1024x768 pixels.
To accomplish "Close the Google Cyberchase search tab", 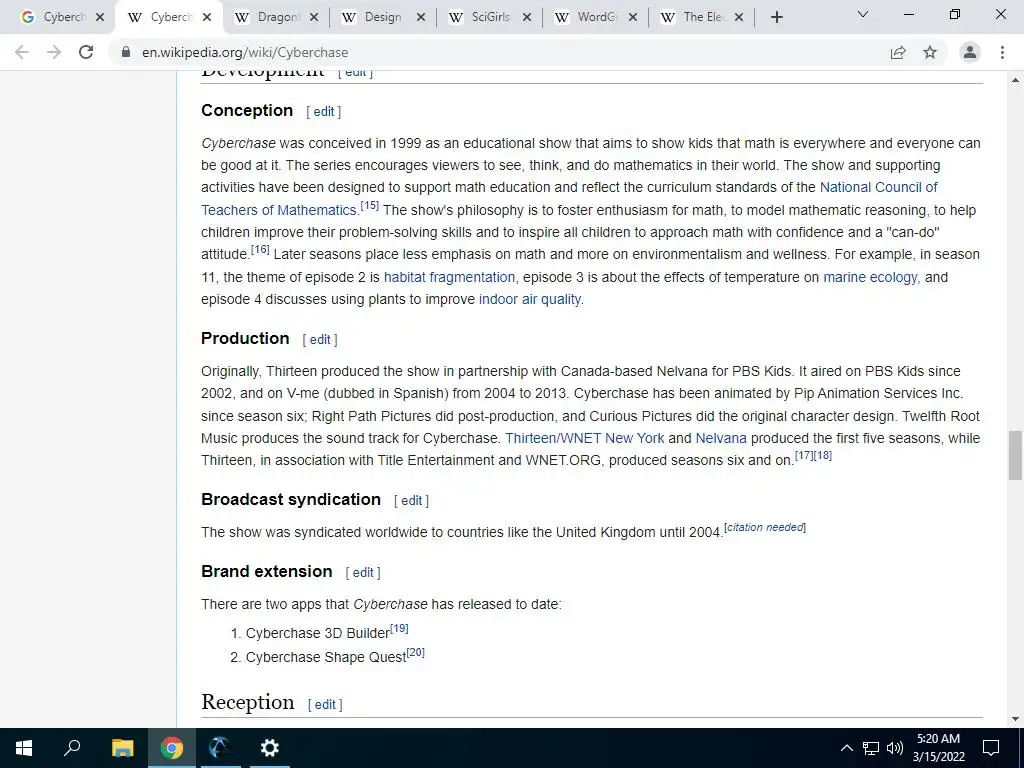I will coord(100,18).
